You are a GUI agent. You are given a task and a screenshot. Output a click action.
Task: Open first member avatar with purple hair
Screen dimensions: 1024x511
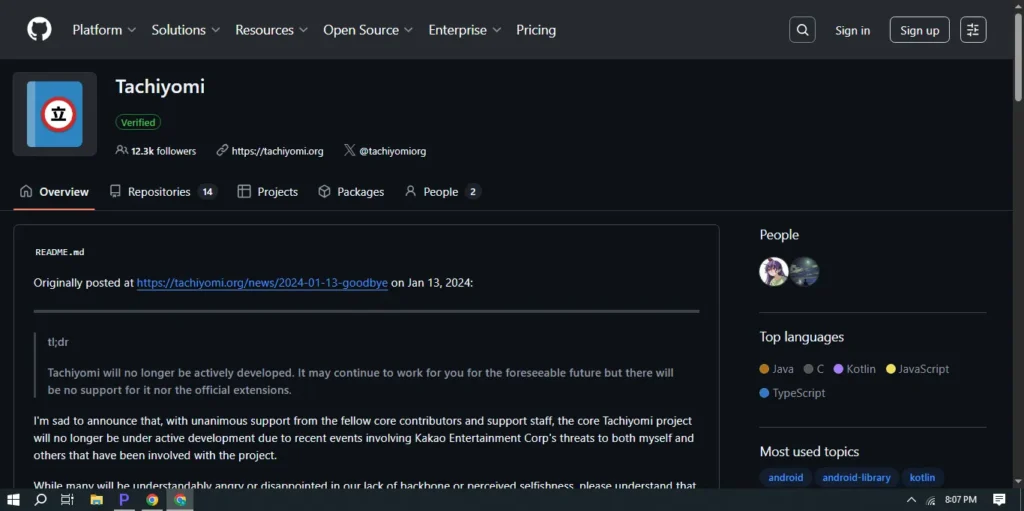773,271
